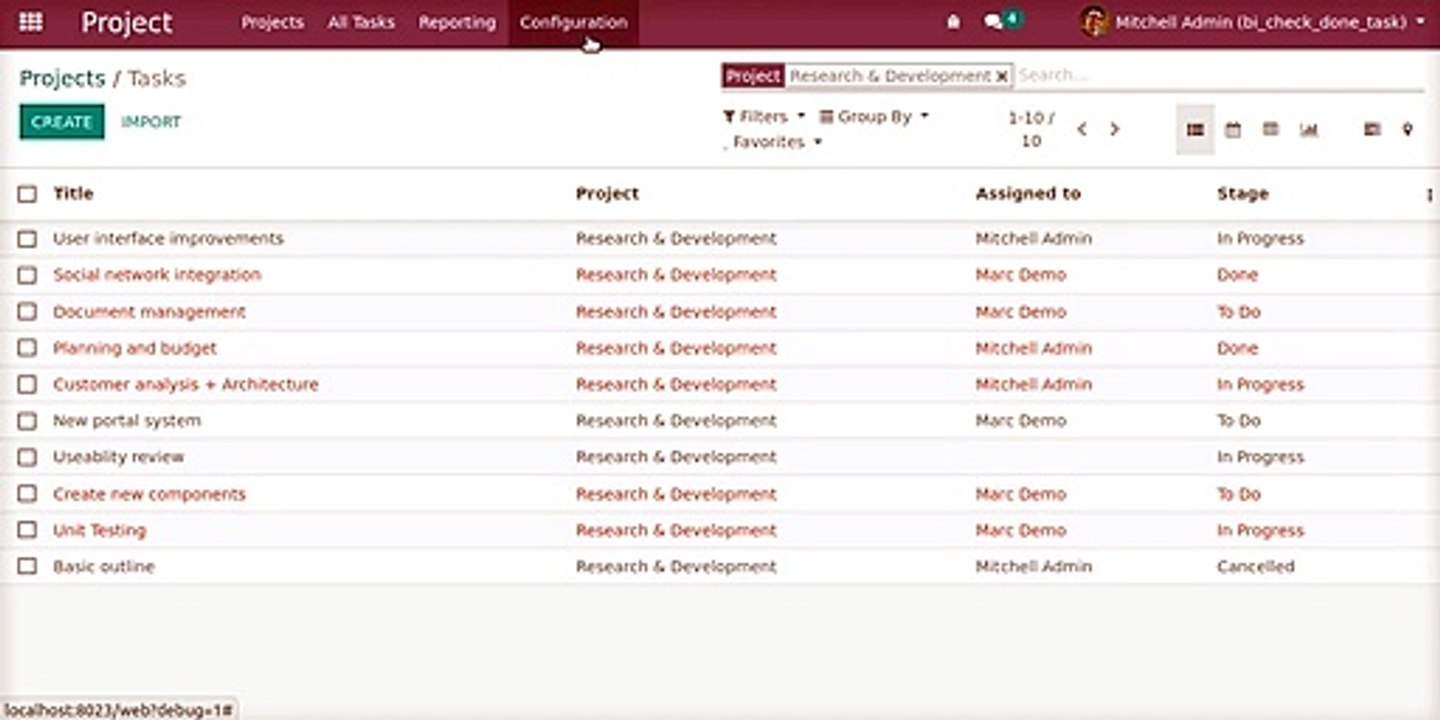This screenshot has height=720, width=1440.
Task: Tick checkbox for Unit Testing task
Action: point(27,530)
